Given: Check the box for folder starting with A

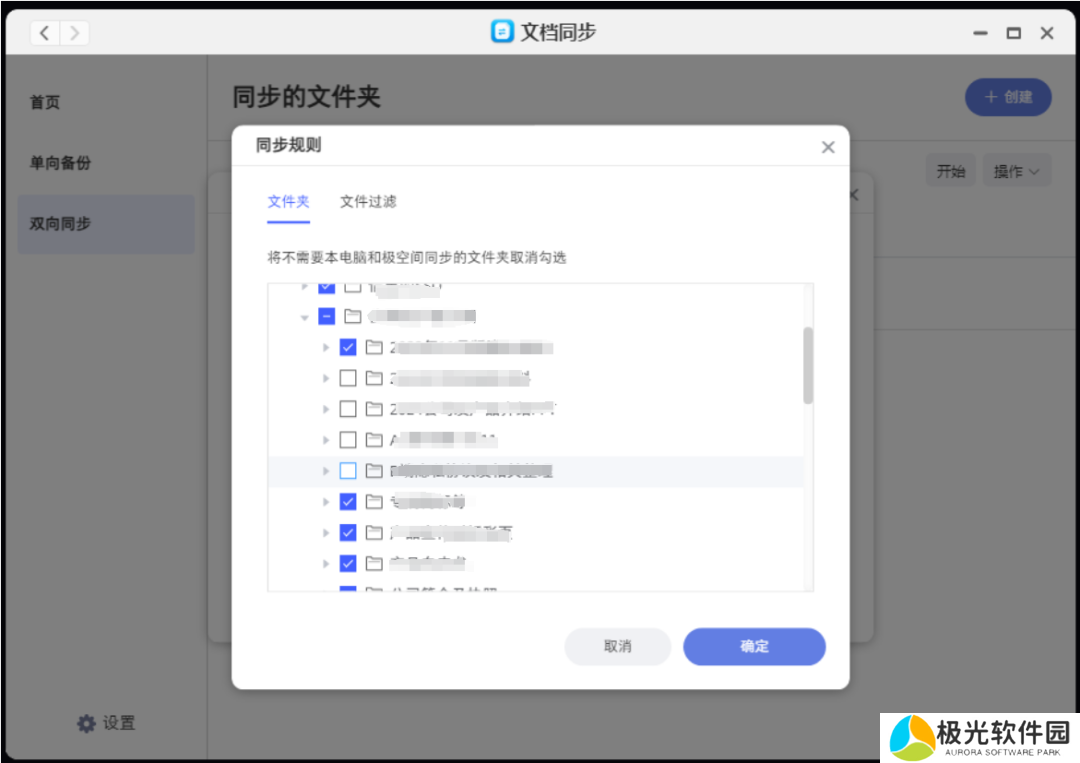Looking at the screenshot, I should 348,440.
